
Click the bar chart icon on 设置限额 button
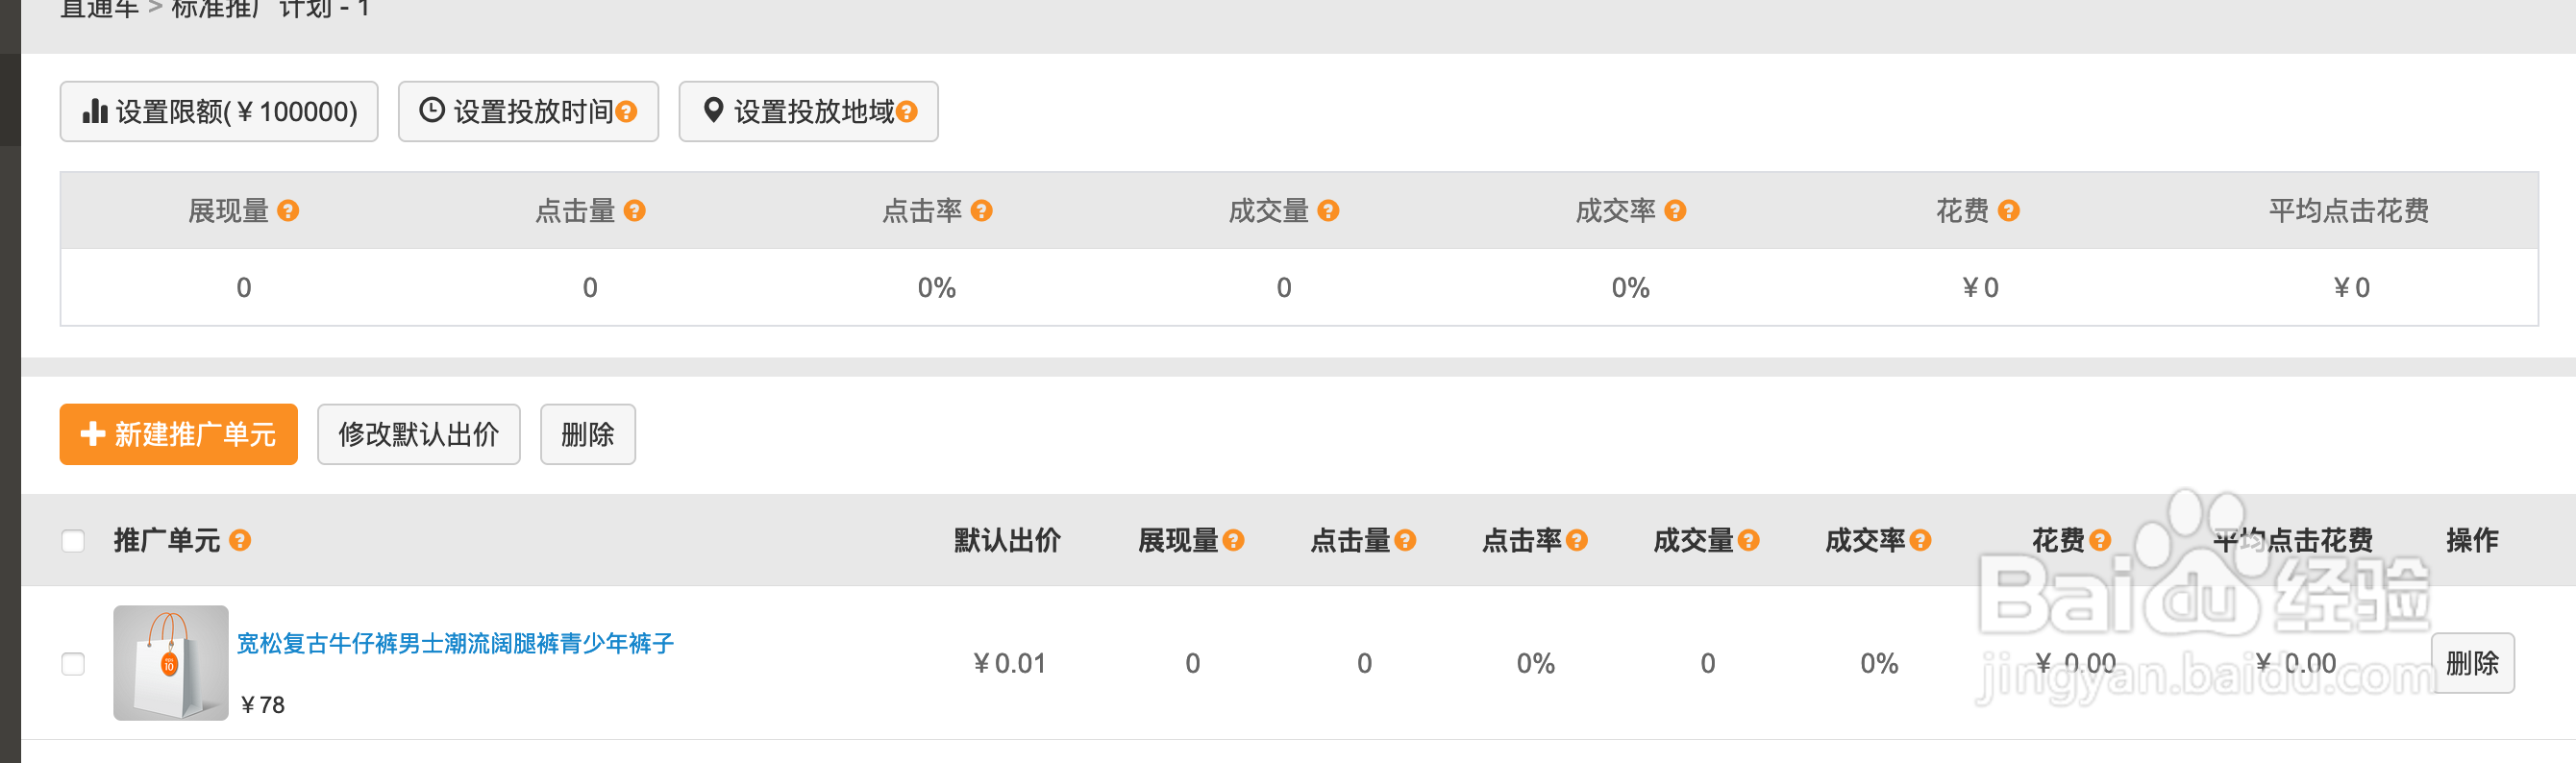[95, 112]
